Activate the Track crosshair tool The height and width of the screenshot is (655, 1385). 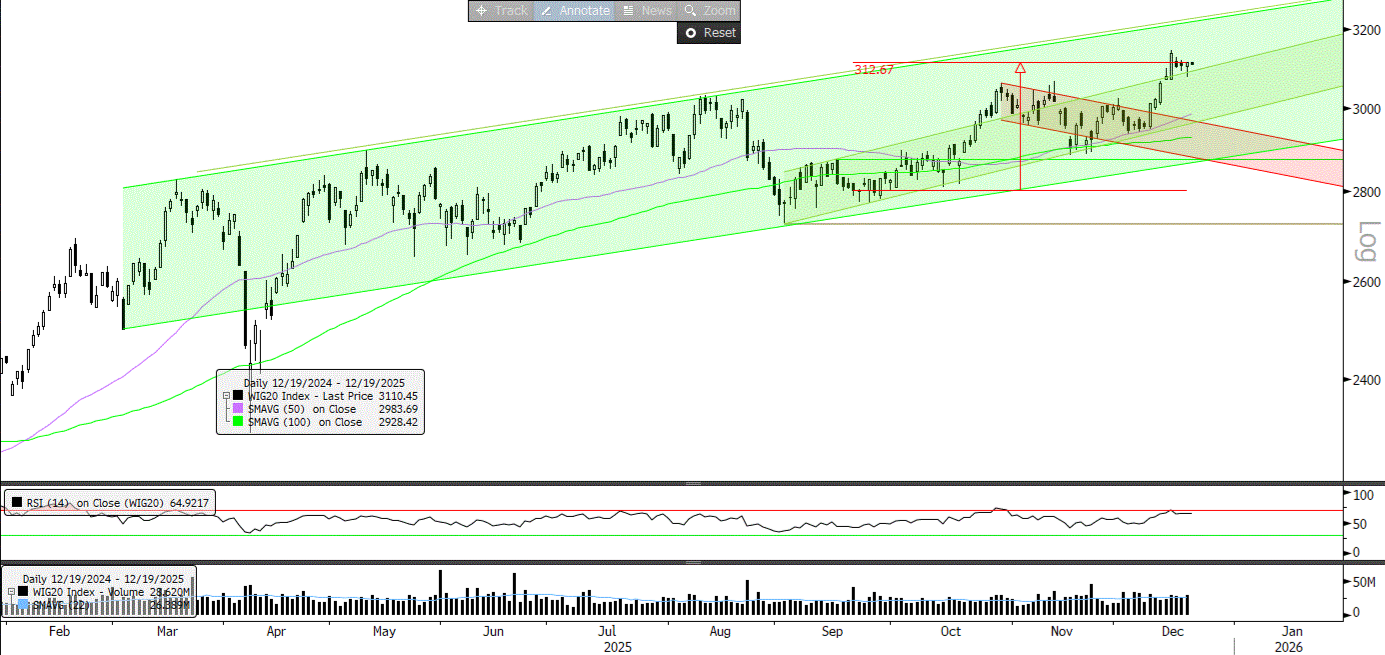[501, 10]
